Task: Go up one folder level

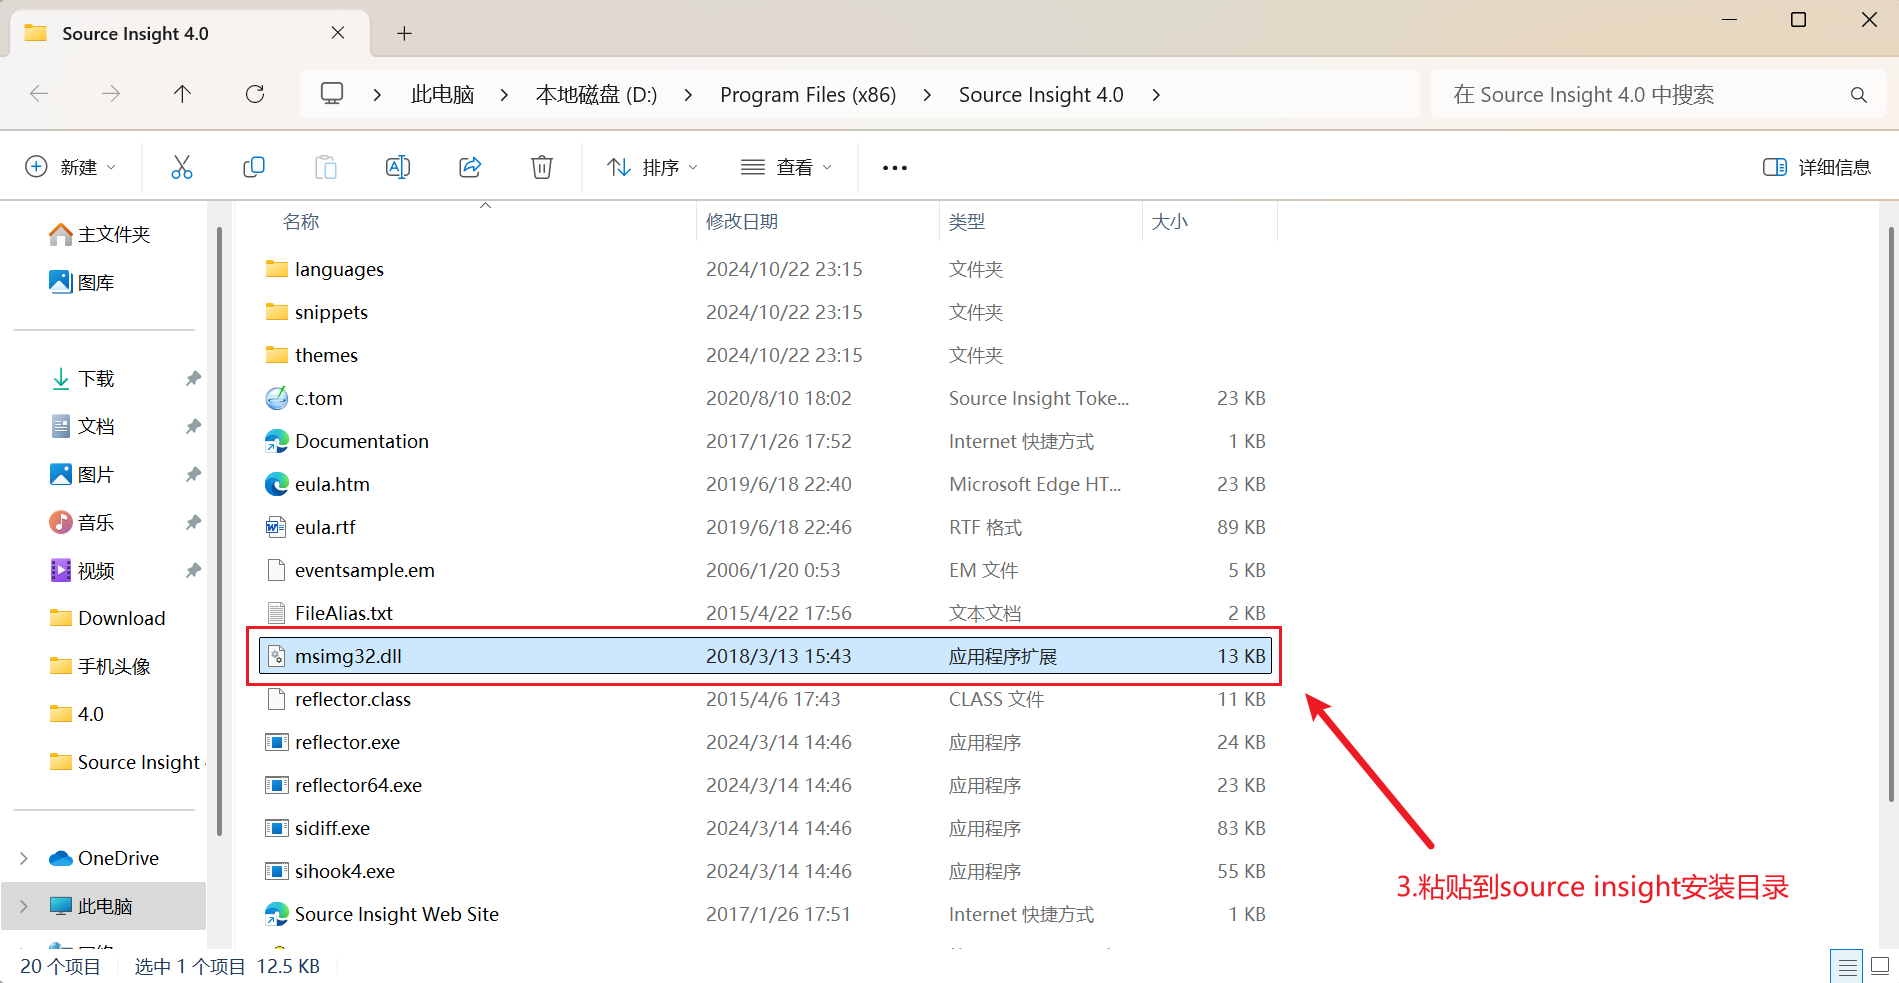Action: tap(182, 94)
